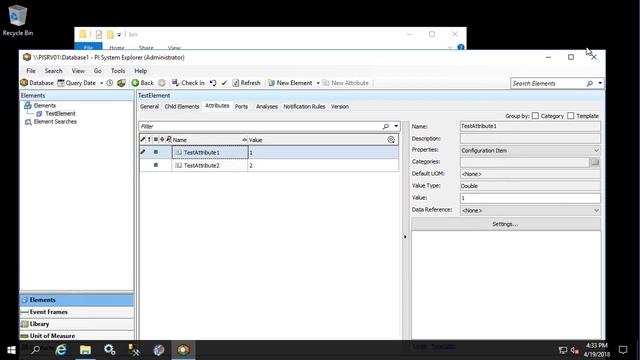Click the New Element toolbar button
This screenshot has width=640, height=360.
coord(290,83)
